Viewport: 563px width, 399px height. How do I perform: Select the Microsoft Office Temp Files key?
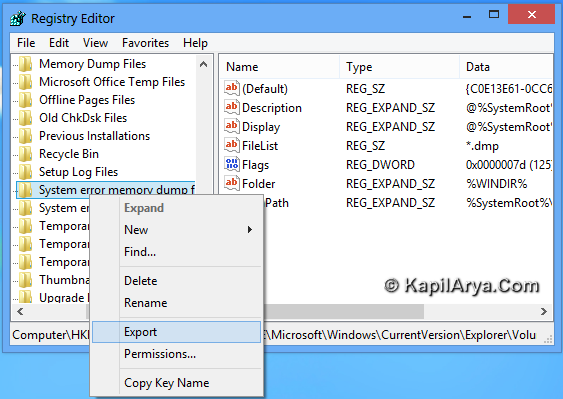112,82
